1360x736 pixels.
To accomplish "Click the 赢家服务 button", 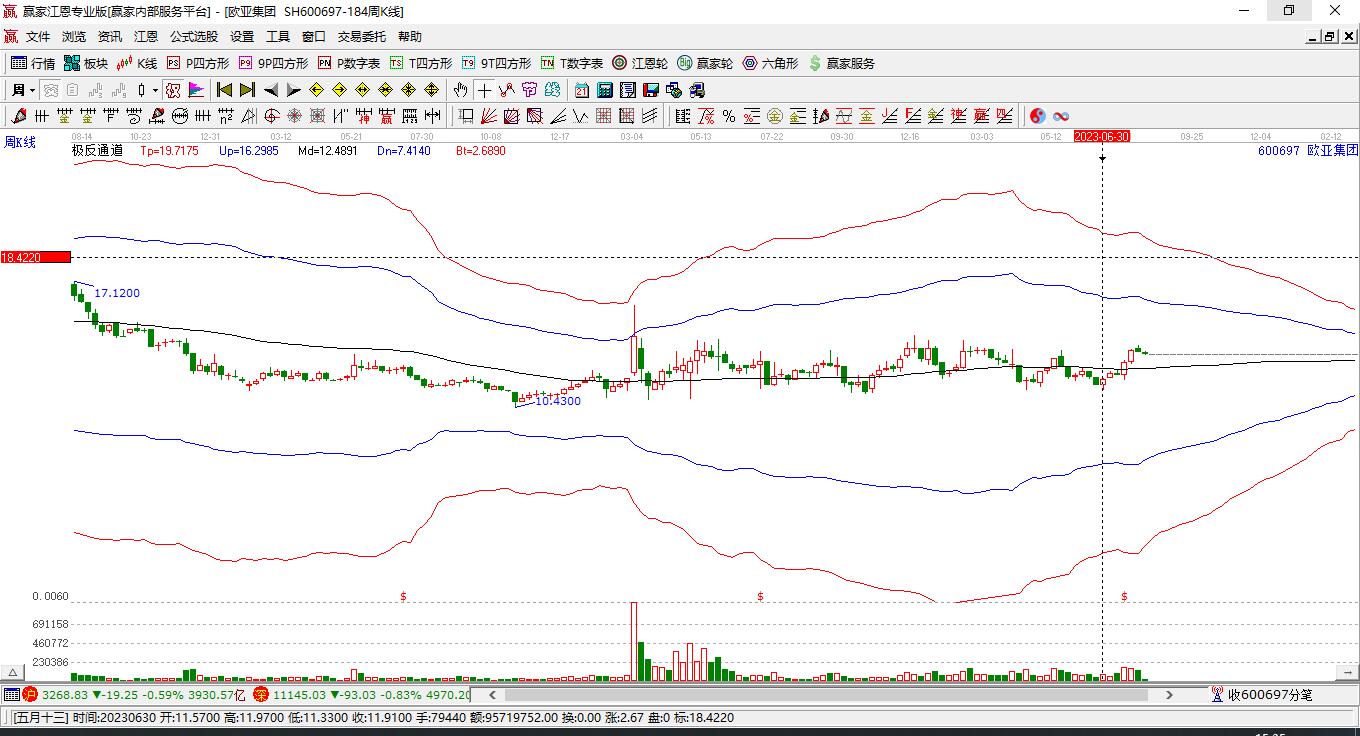I will pyautogui.click(x=841, y=63).
